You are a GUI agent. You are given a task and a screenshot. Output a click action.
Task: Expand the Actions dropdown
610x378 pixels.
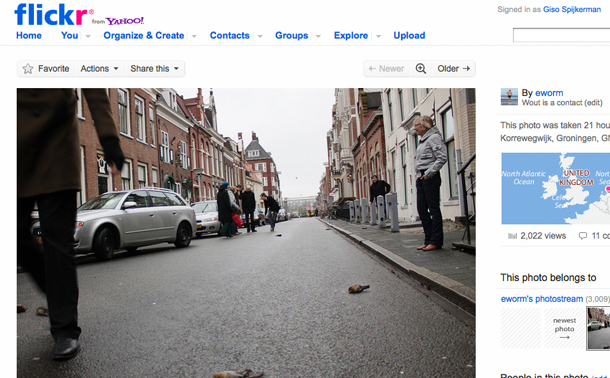pyautogui.click(x=100, y=69)
